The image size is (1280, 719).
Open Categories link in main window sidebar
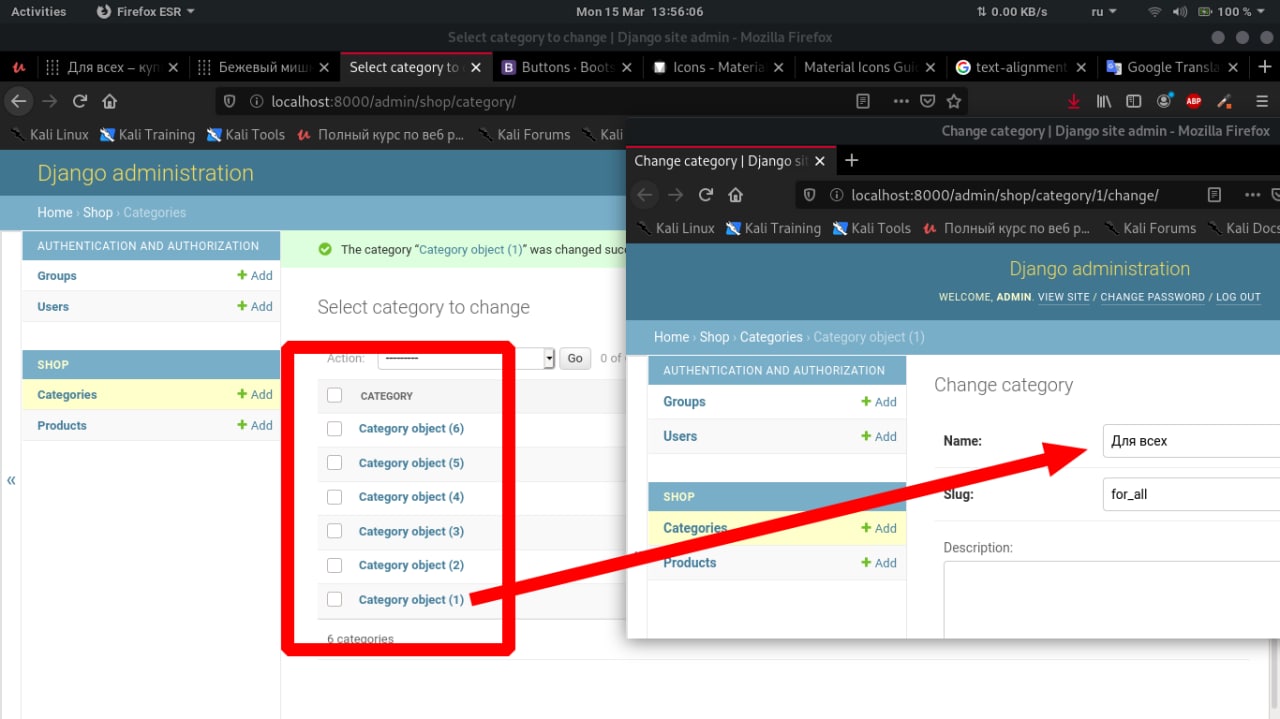coord(67,395)
